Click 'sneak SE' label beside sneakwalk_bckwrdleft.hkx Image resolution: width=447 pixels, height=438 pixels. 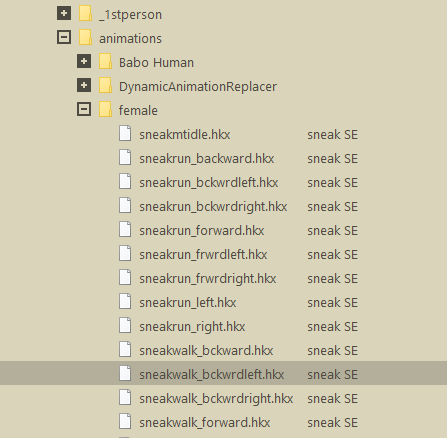tap(332, 375)
